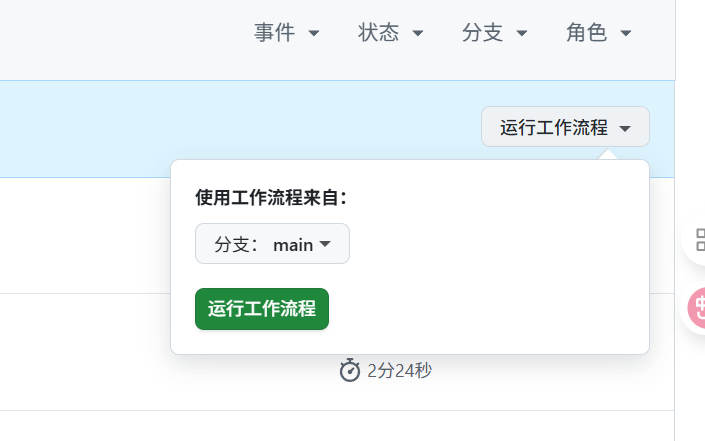Viewport: 705px width, 441px height.
Task: Toggle the gray 运行工作流程 dropdown button
Action: tap(565, 127)
